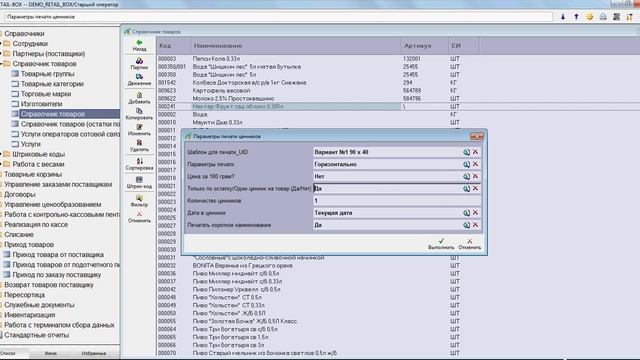The width and height of the screenshot is (640, 360).
Task: Clear the Цена за 100 грам value
Action: click(475, 176)
